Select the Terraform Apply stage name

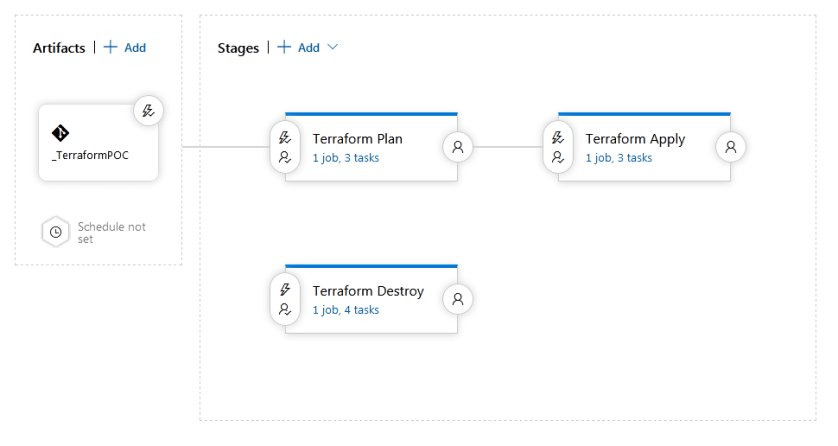[635, 139]
